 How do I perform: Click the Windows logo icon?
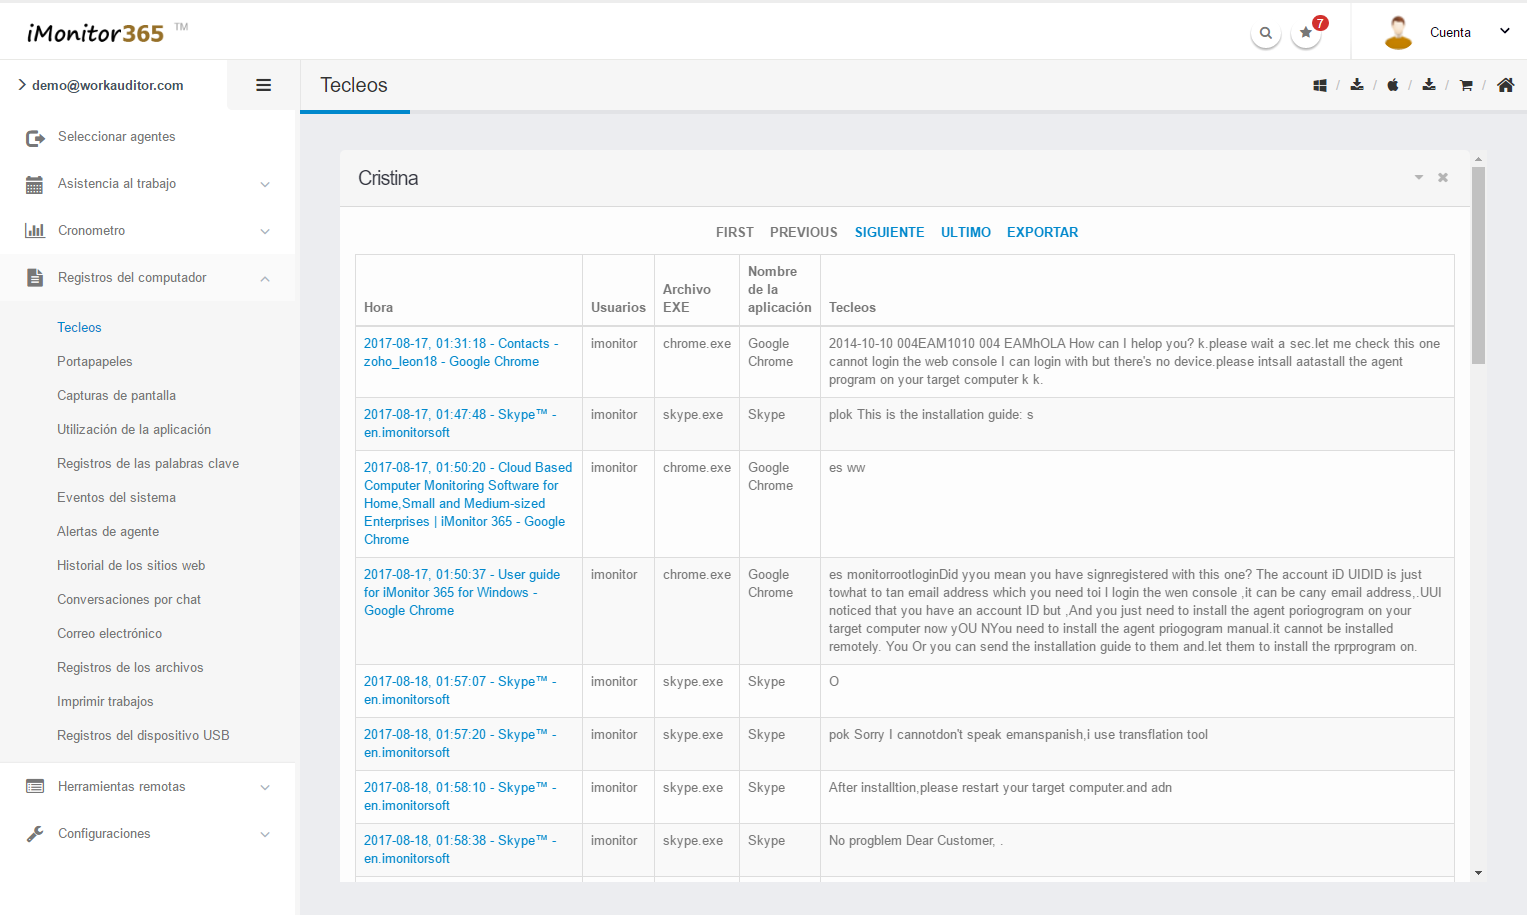tap(1320, 86)
